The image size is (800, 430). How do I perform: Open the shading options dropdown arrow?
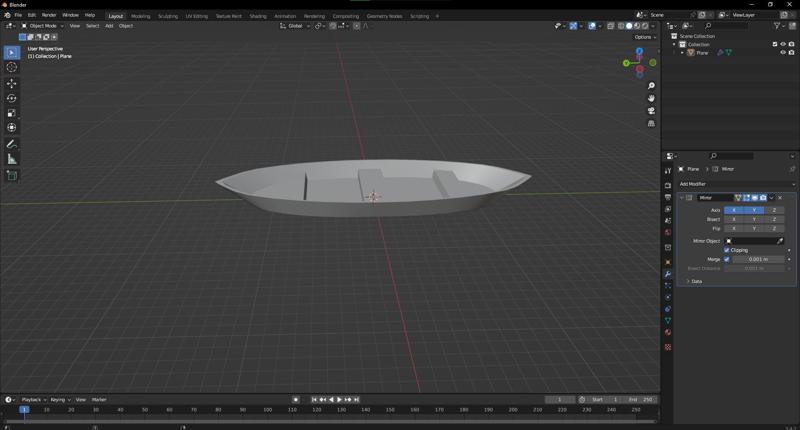click(653, 26)
